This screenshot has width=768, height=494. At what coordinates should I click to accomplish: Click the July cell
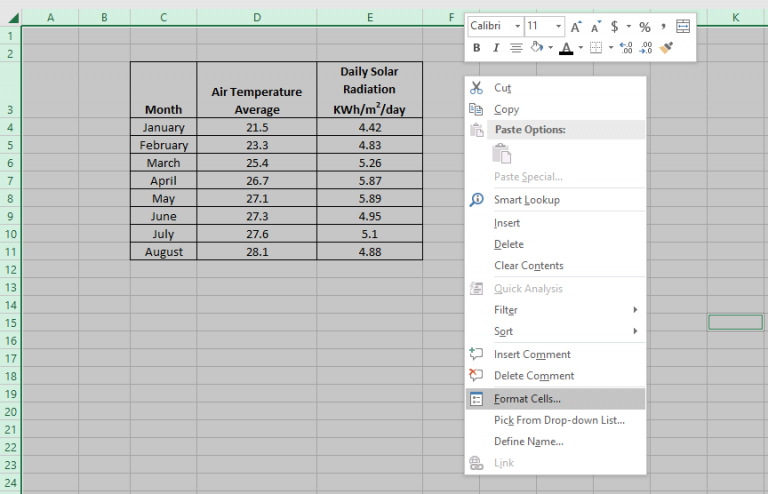[164, 234]
